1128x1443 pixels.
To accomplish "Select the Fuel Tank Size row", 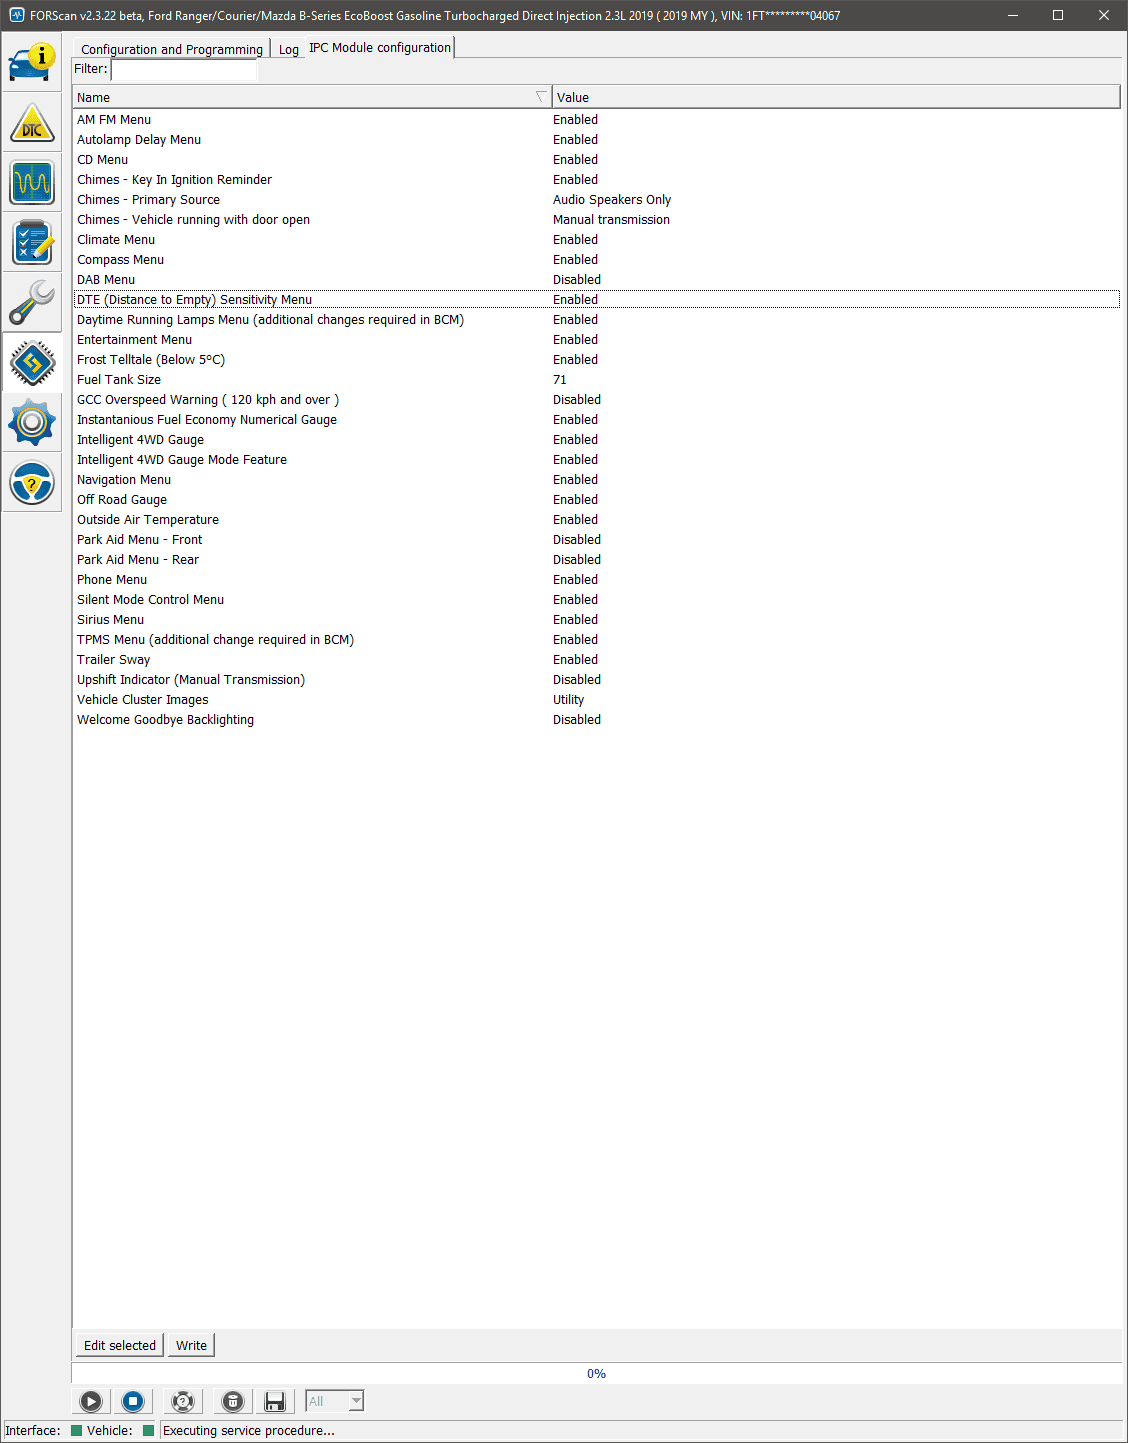I will (x=119, y=380).
